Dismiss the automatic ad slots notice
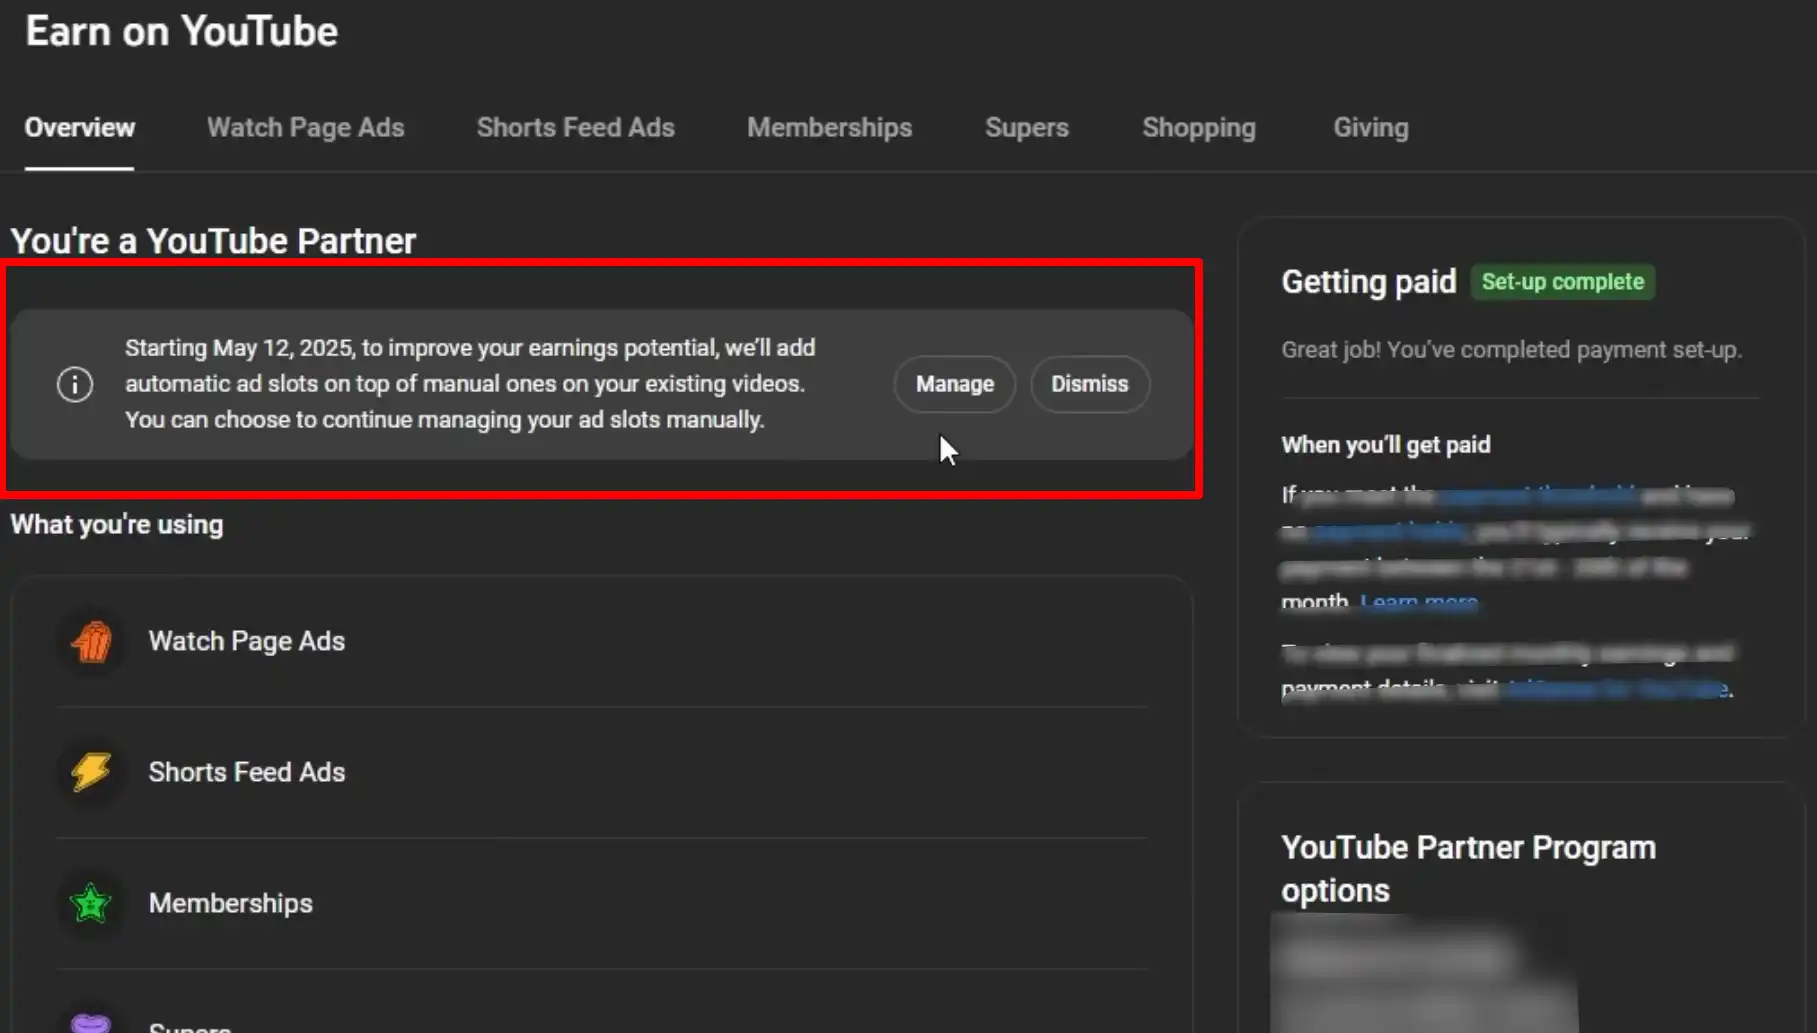The image size is (1817, 1033). tap(1089, 384)
